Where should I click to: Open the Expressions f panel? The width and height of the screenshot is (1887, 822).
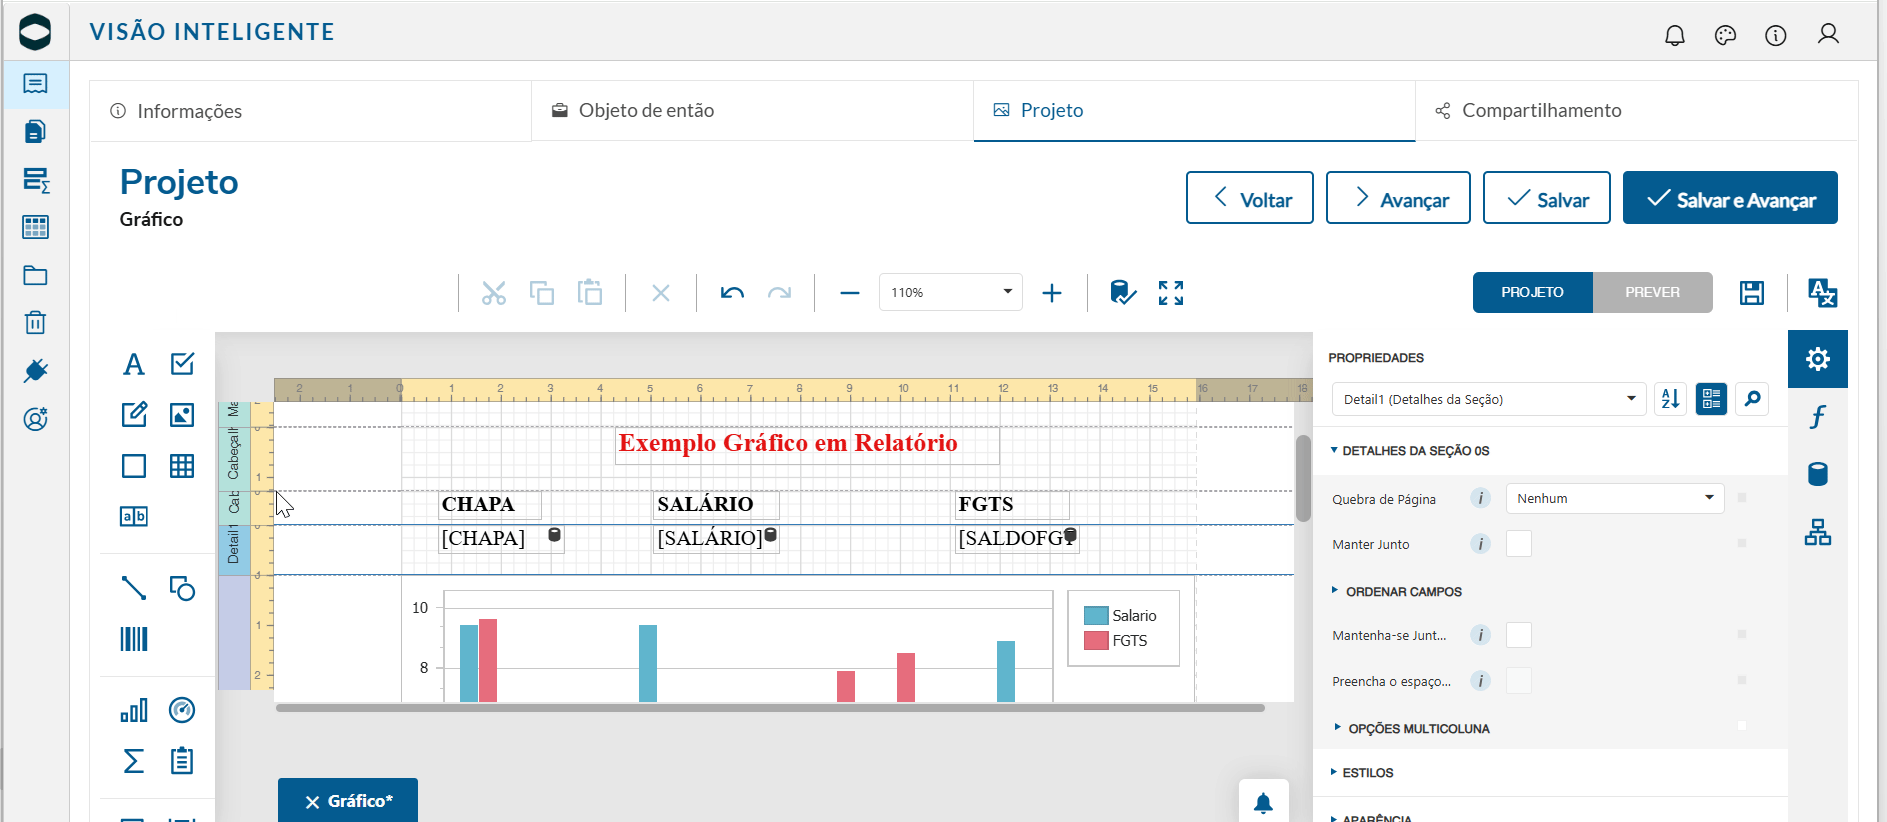click(1818, 416)
